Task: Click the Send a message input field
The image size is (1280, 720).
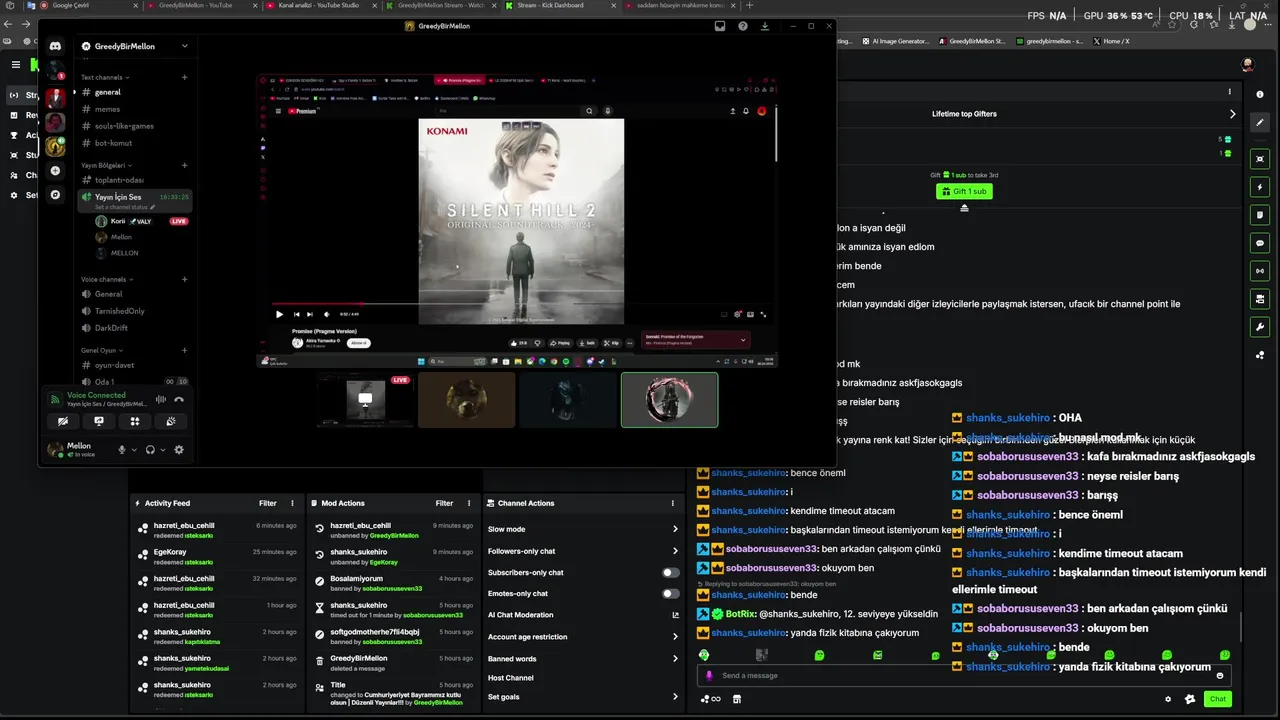Action: click(964, 675)
